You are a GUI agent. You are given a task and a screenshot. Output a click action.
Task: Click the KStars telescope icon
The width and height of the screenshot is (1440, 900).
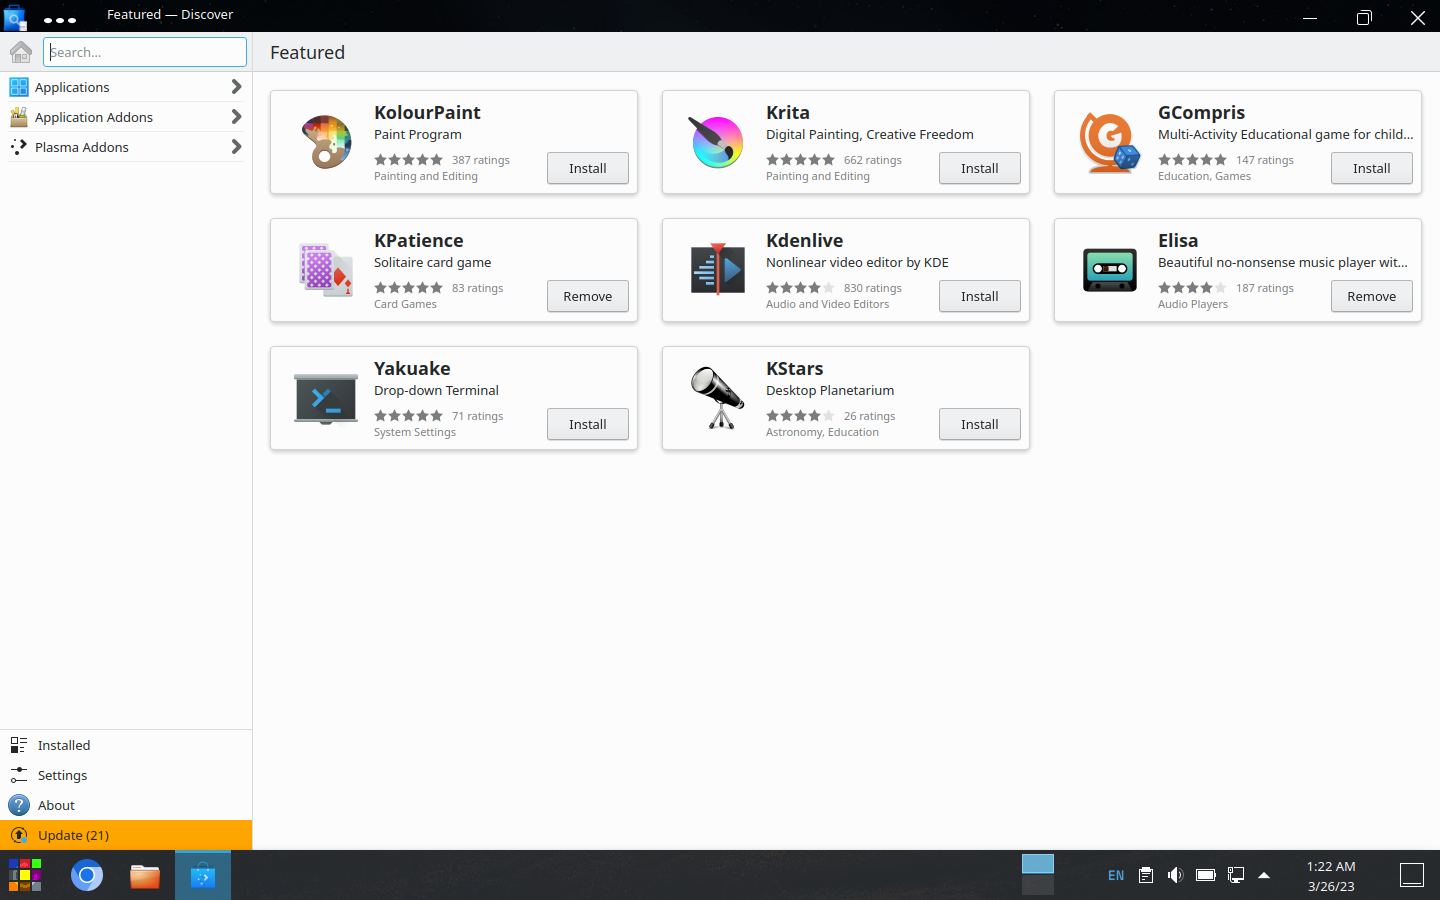click(717, 398)
